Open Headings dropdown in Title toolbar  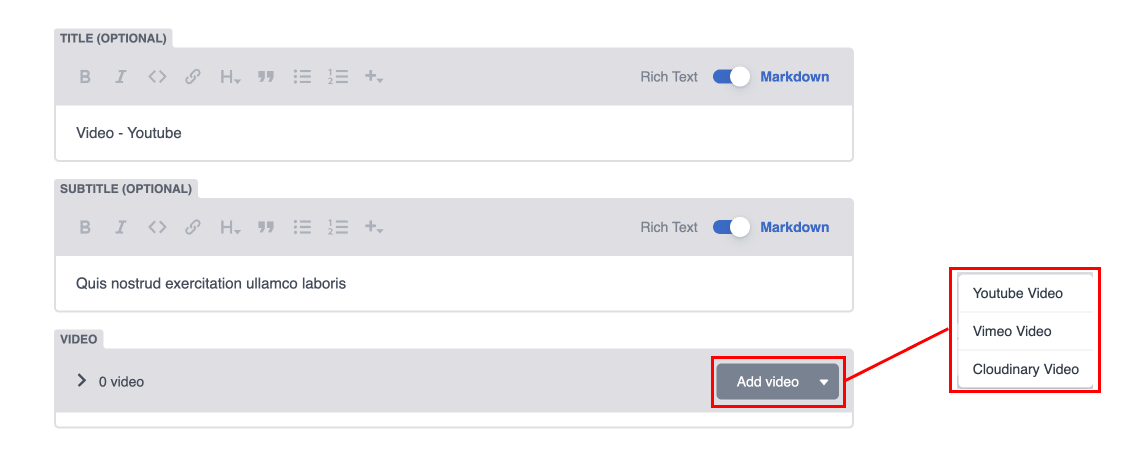click(230, 76)
